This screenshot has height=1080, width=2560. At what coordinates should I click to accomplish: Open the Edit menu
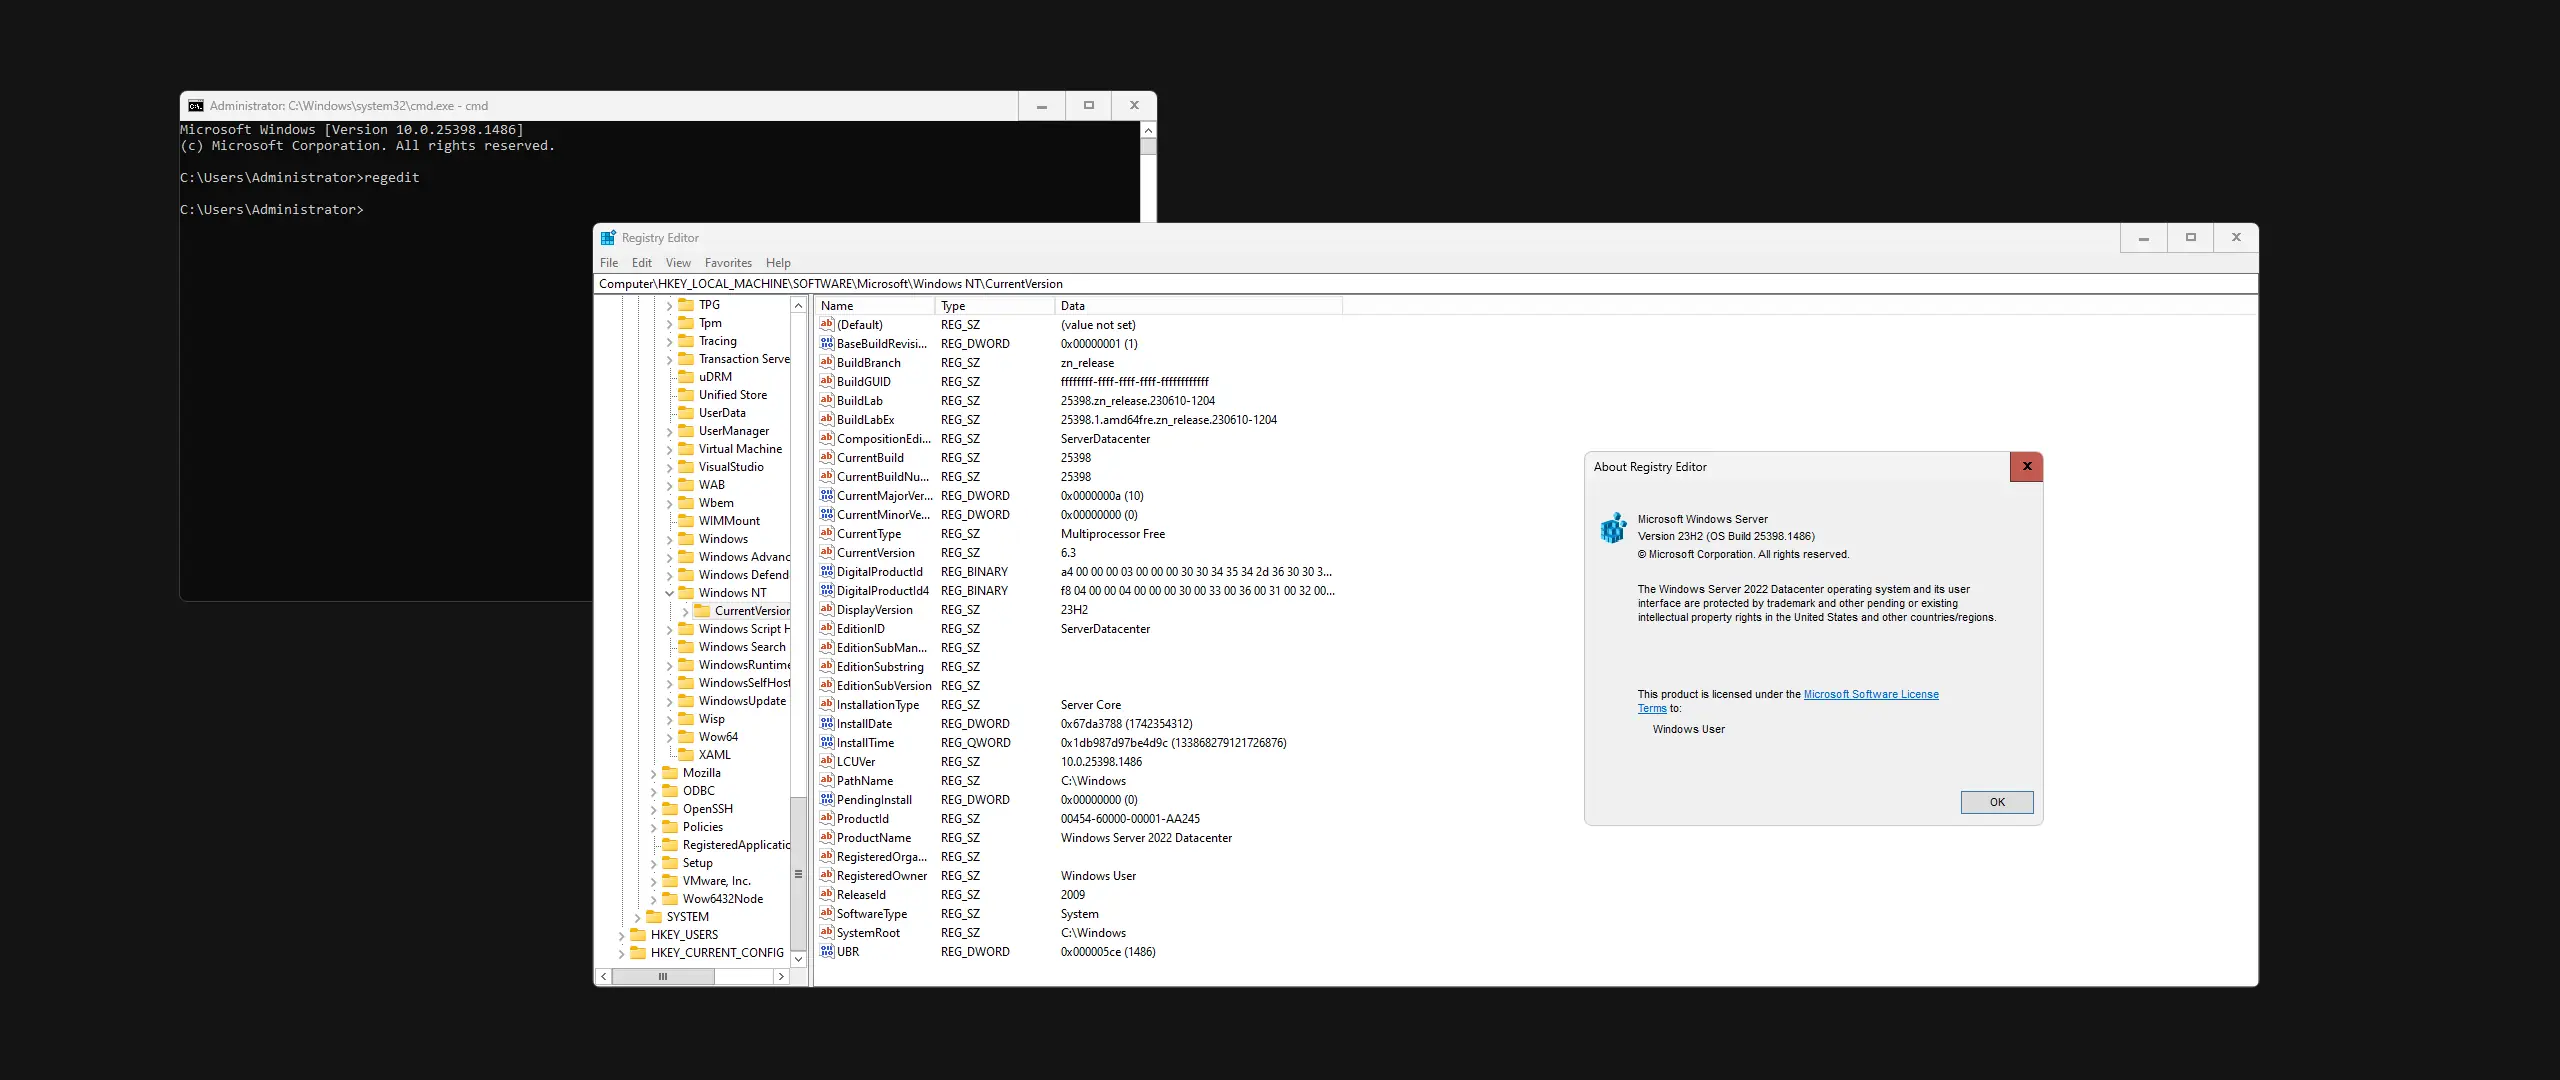click(641, 263)
